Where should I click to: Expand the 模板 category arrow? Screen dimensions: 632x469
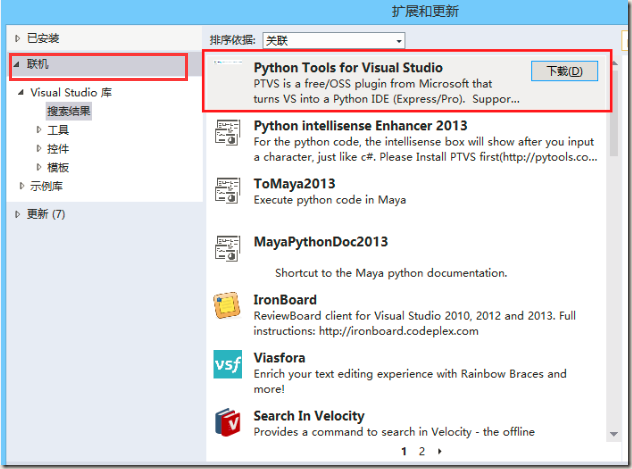(x=39, y=167)
